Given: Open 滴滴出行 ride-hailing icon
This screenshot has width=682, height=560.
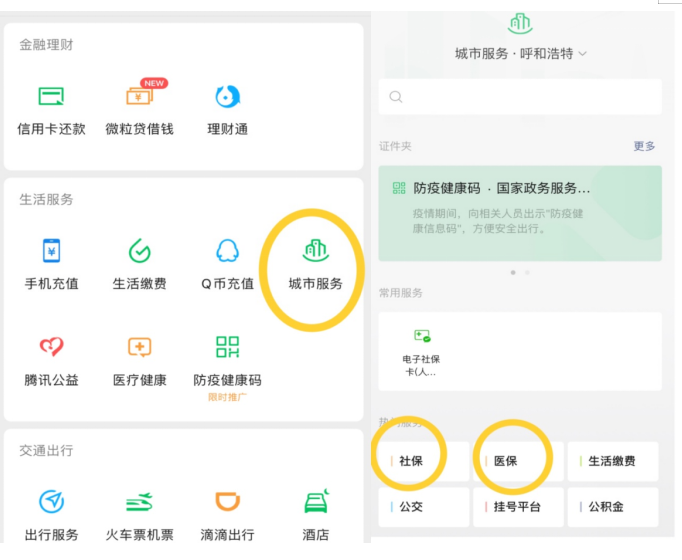Looking at the screenshot, I should pyautogui.click(x=227, y=503).
